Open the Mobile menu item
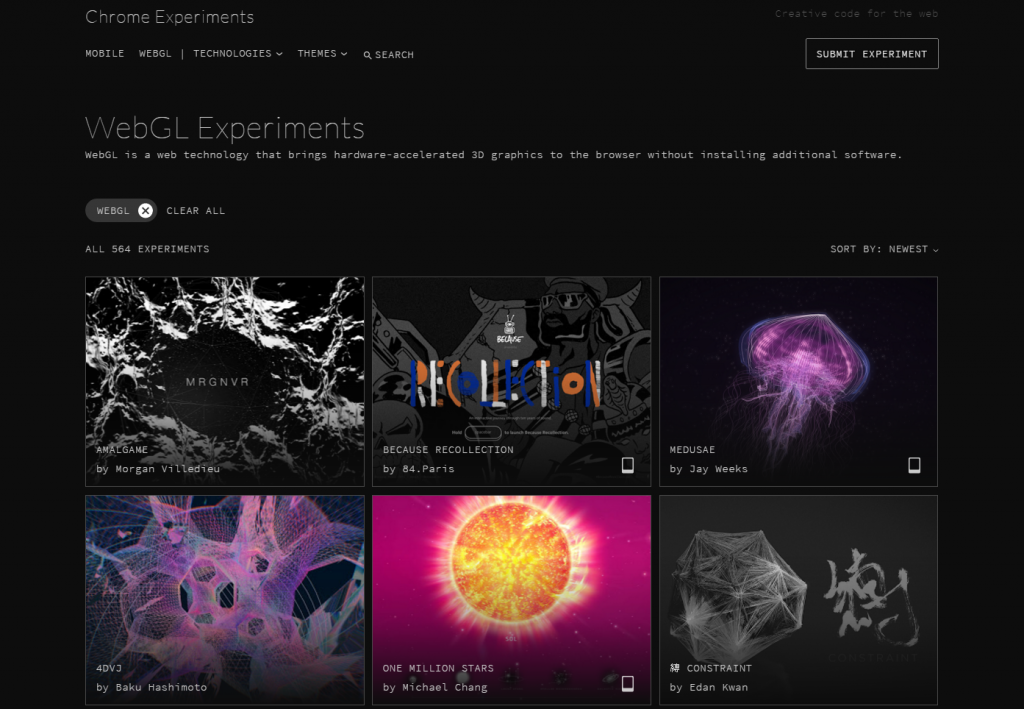The height and width of the screenshot is (709, 1024). pos(104,54)
